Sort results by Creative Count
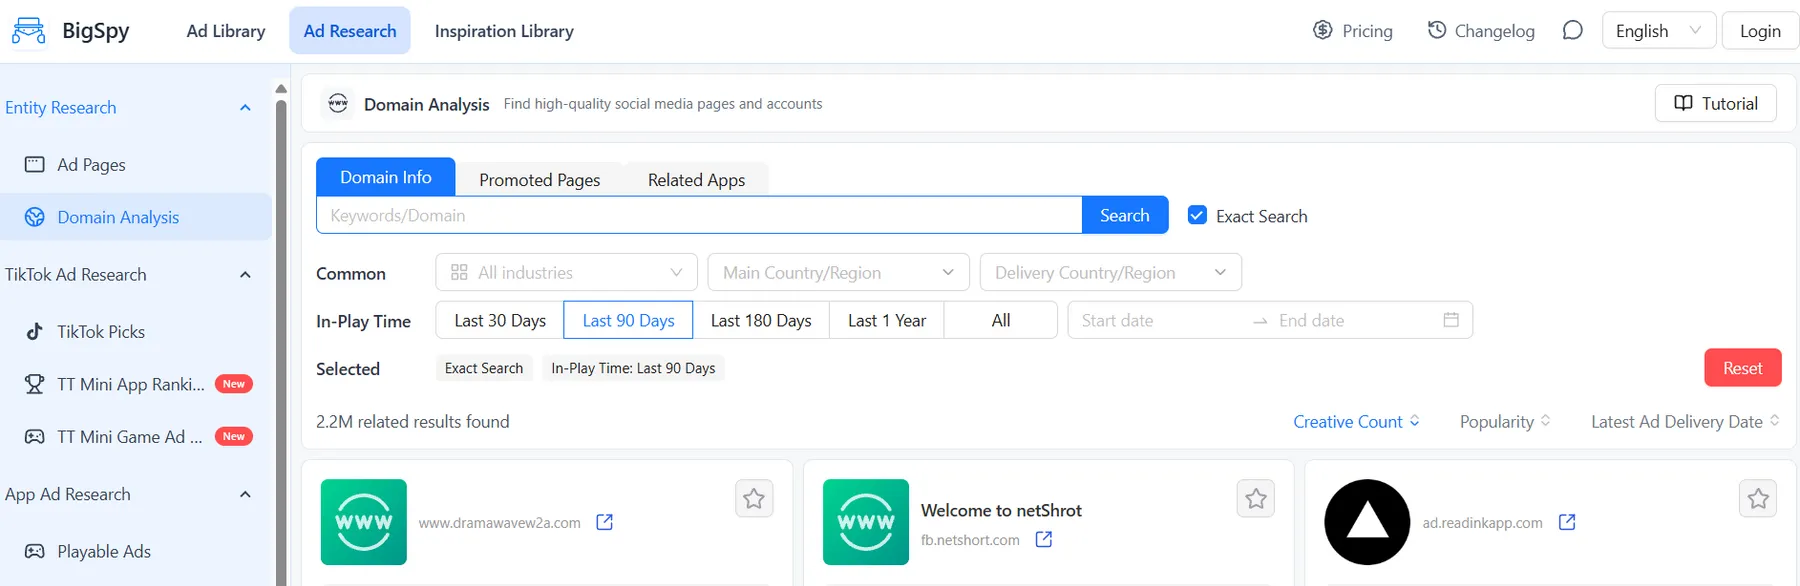 click(1356, 422)
